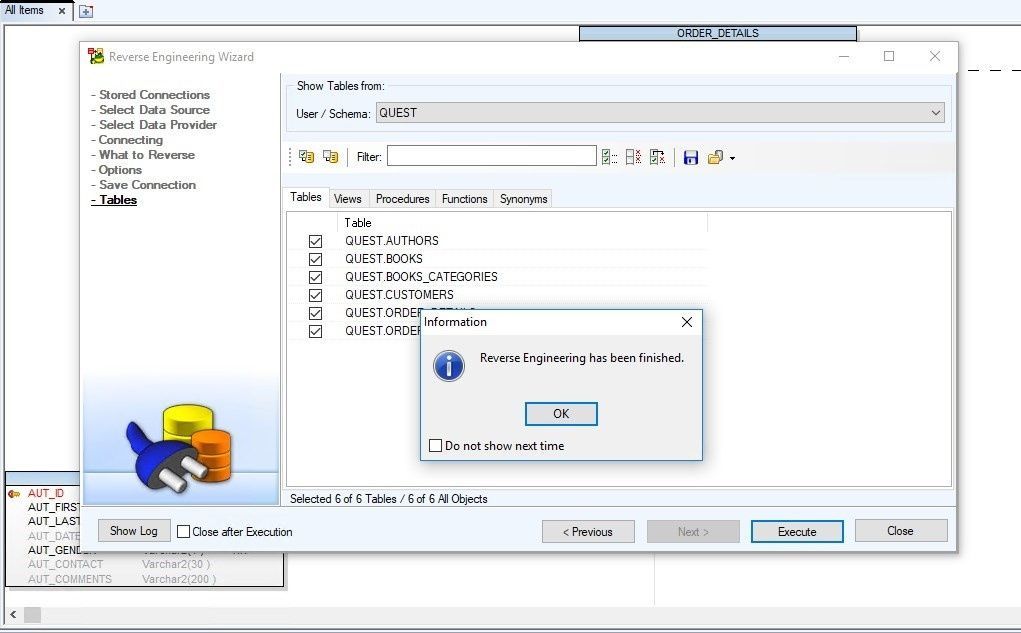
Task: Close the All Items tab
Action: coord(62,11)
